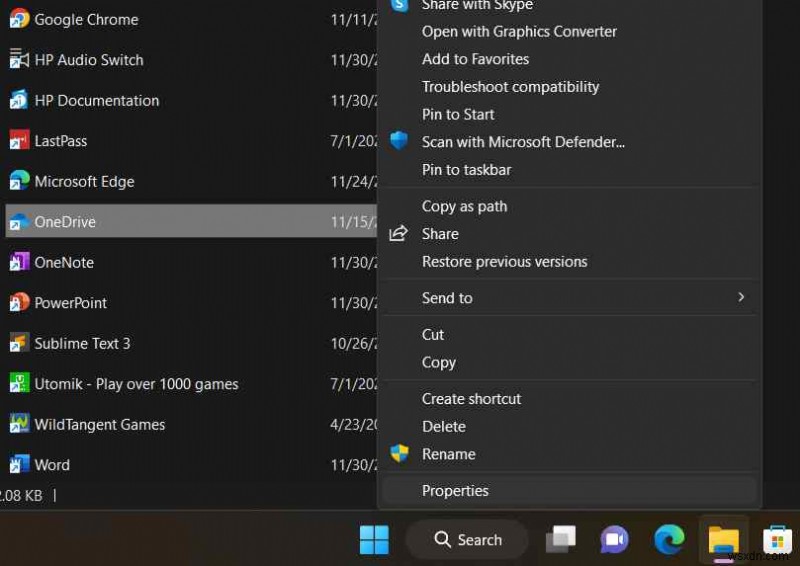
Task: Click the 11/24 date of Microsoft Edge
Action: (x=354, y=182)
